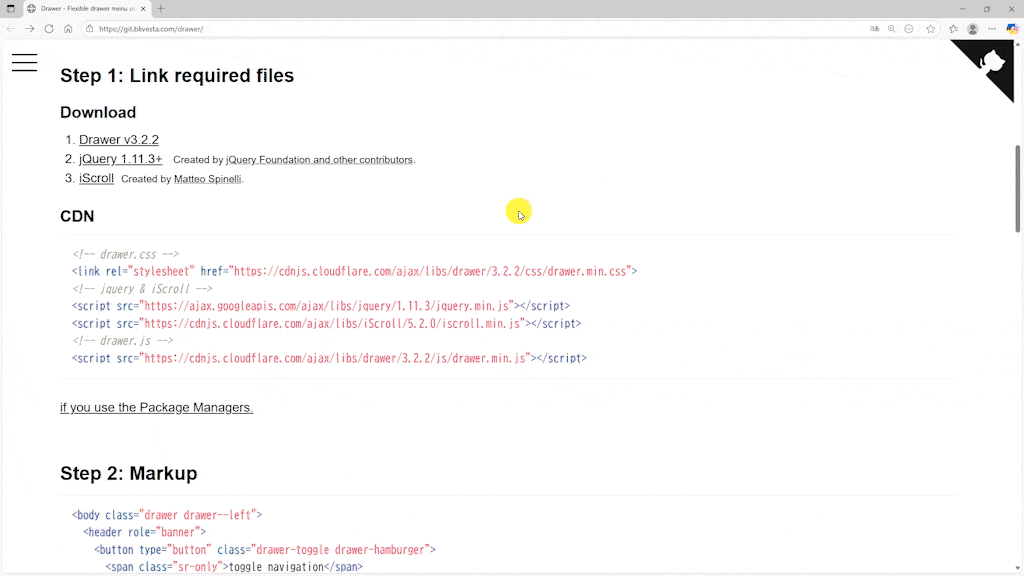
Task: Reload the page with the refresh button
Action: [x=49, y=29]
